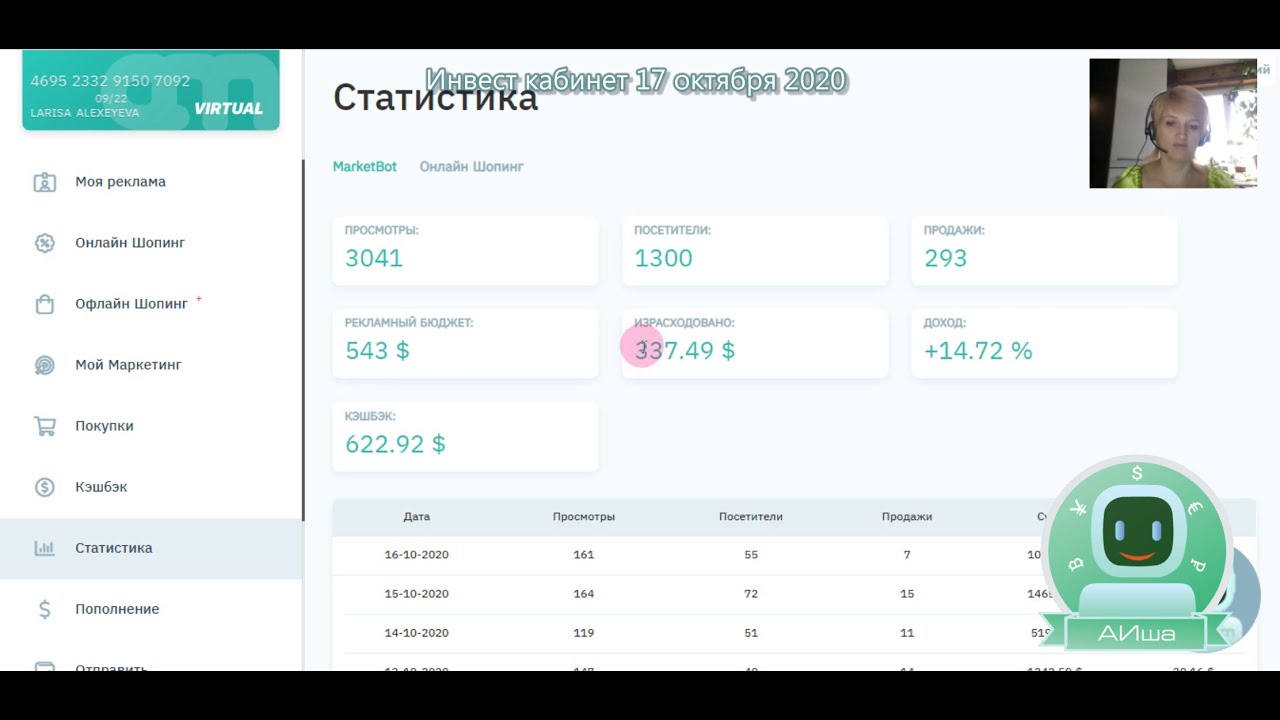Click the Посетители column header
The image size is (1280, 720).
pyautogui.click(x=751, y=517)
